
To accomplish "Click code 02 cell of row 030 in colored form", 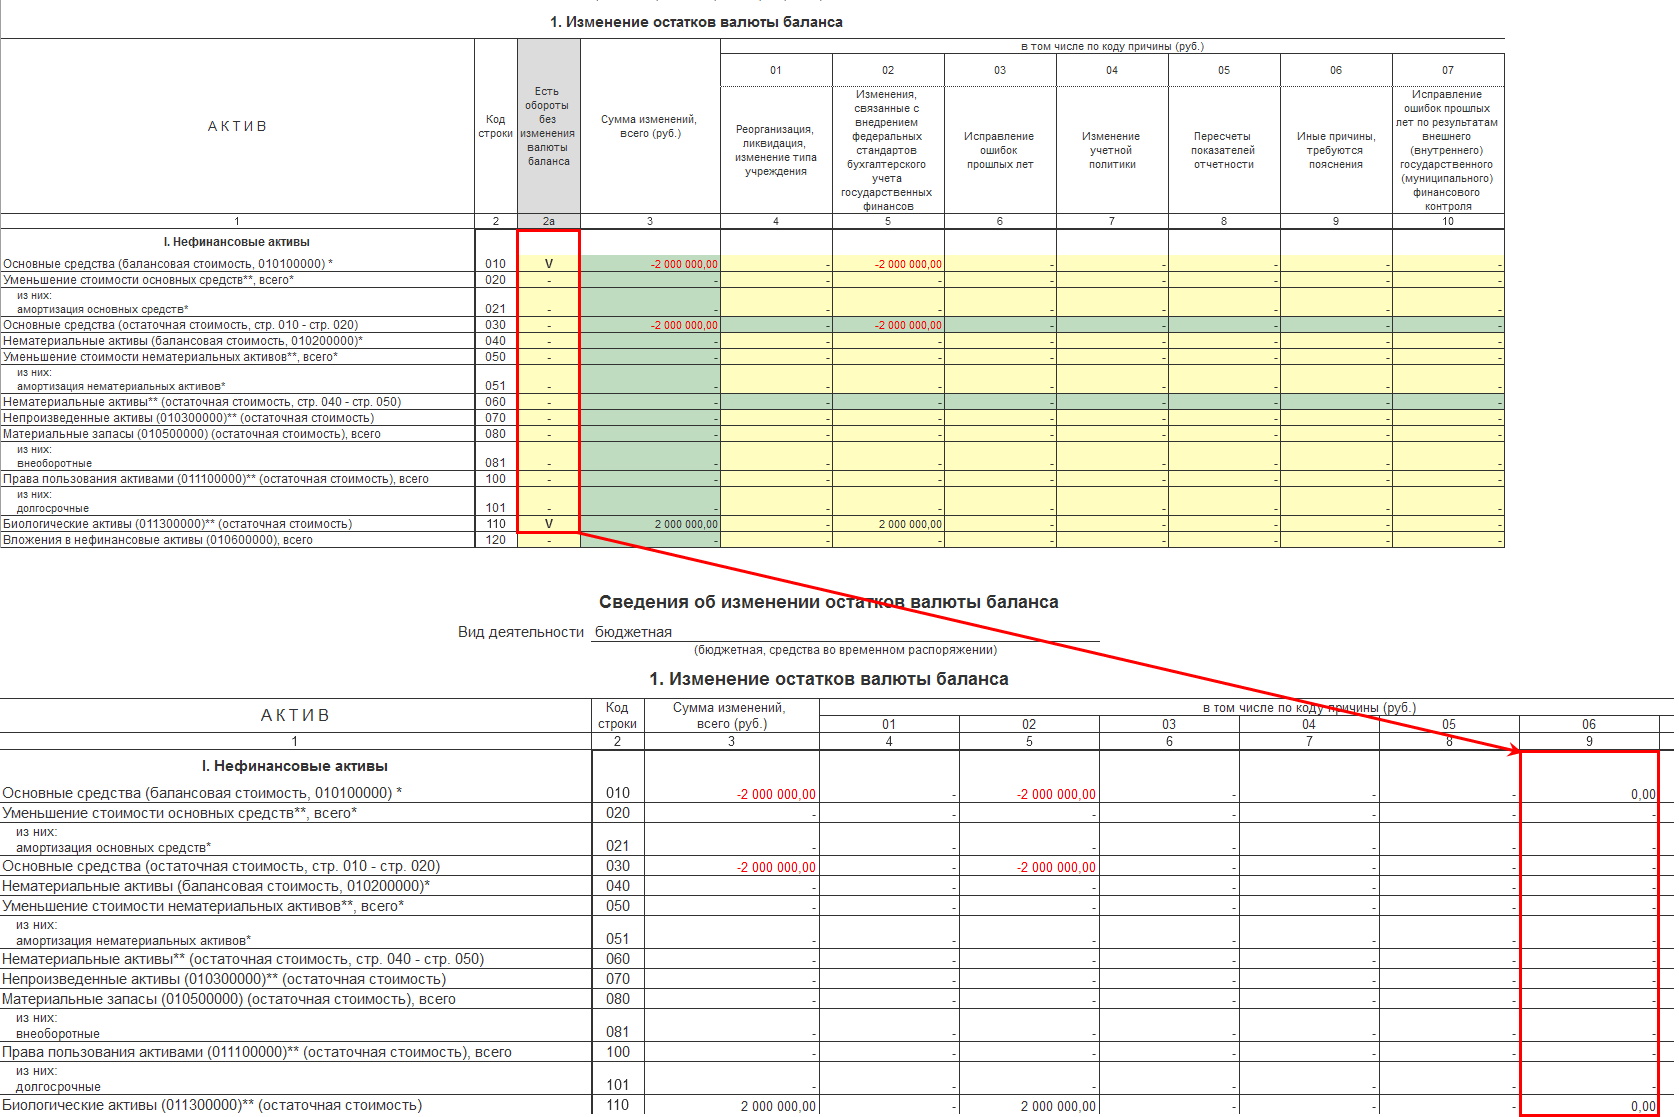I will [888, 325].
